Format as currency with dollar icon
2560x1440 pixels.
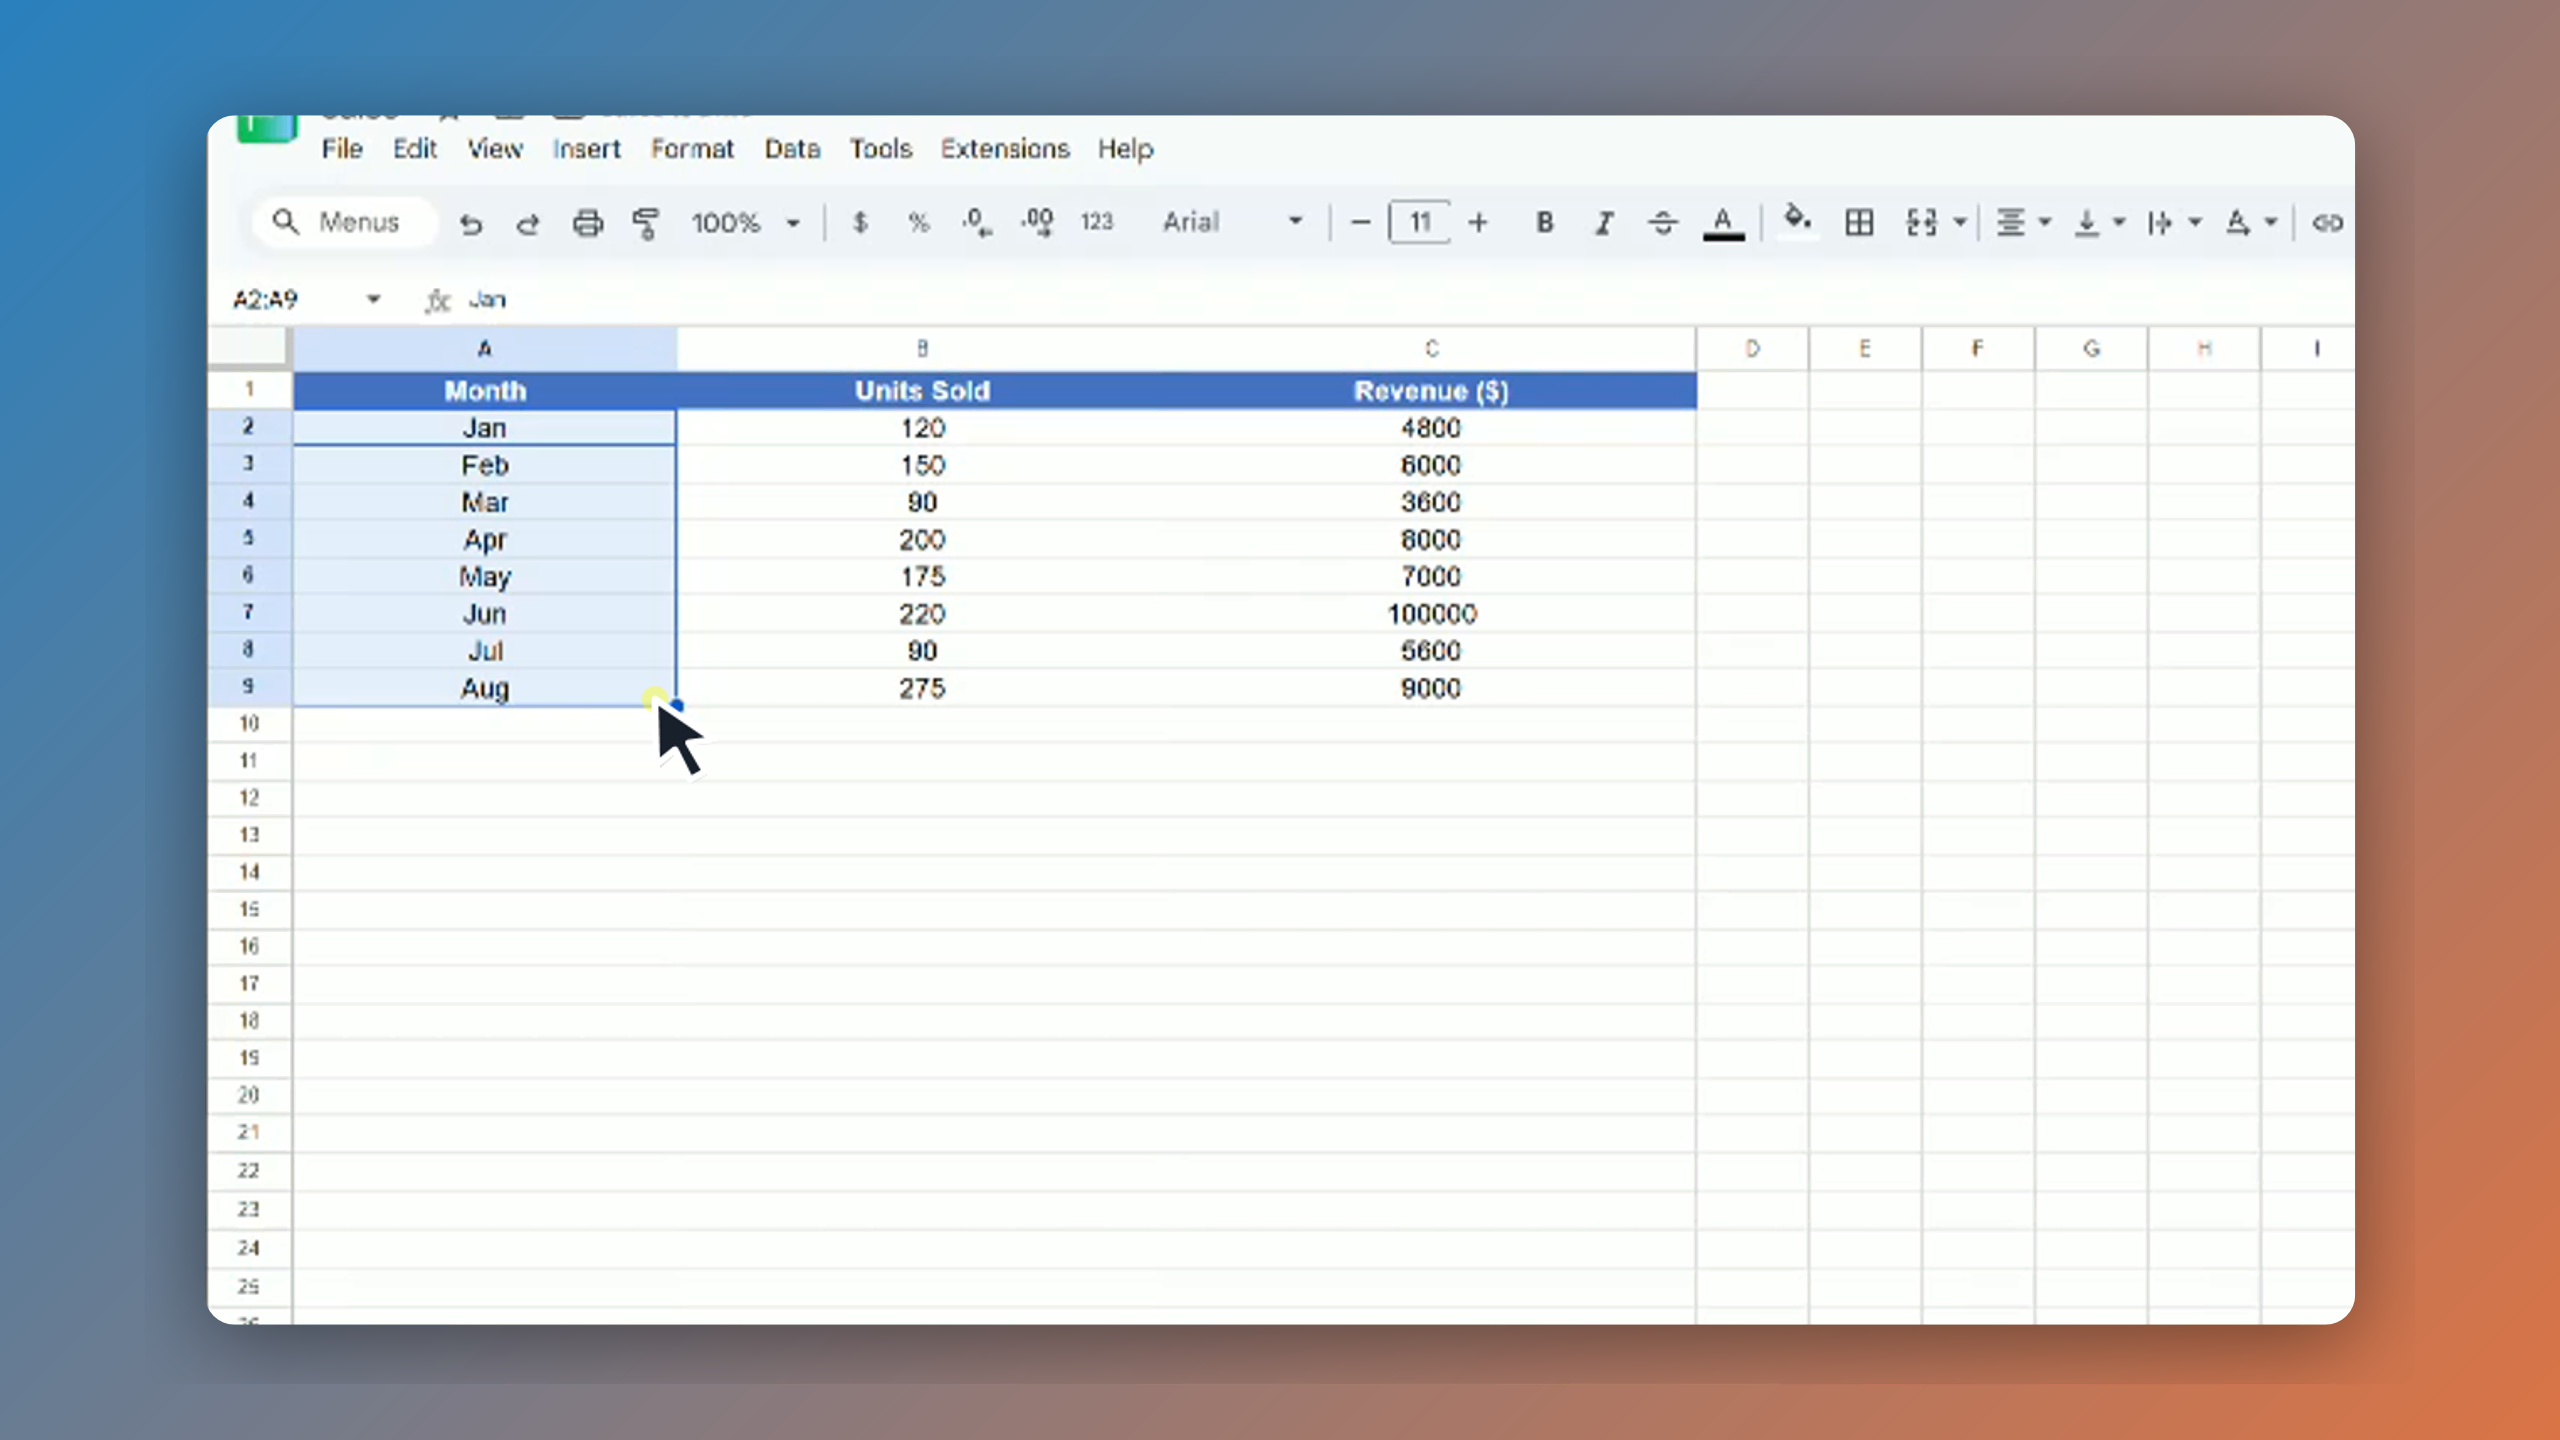(x=859, y=222)
